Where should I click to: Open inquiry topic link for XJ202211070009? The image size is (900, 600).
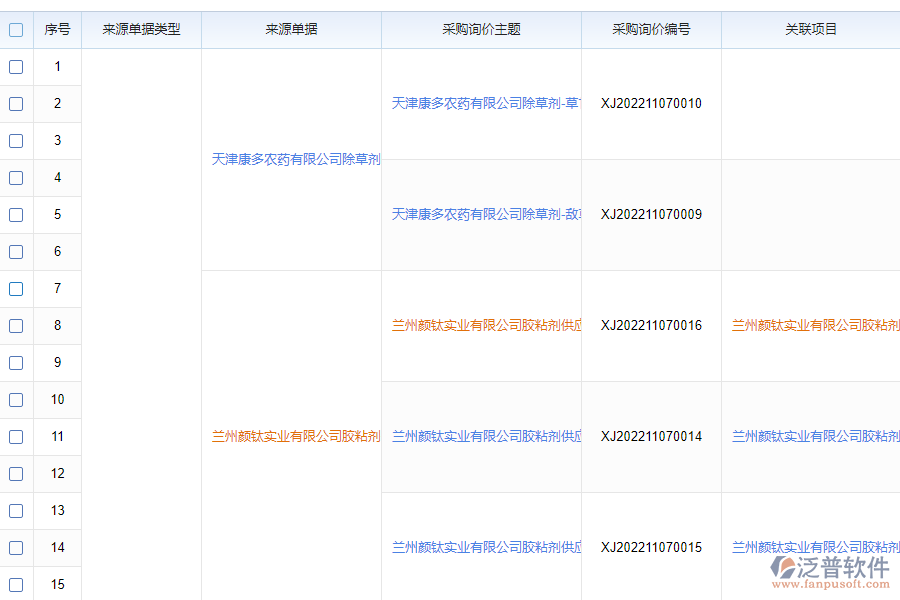point(486,215)
